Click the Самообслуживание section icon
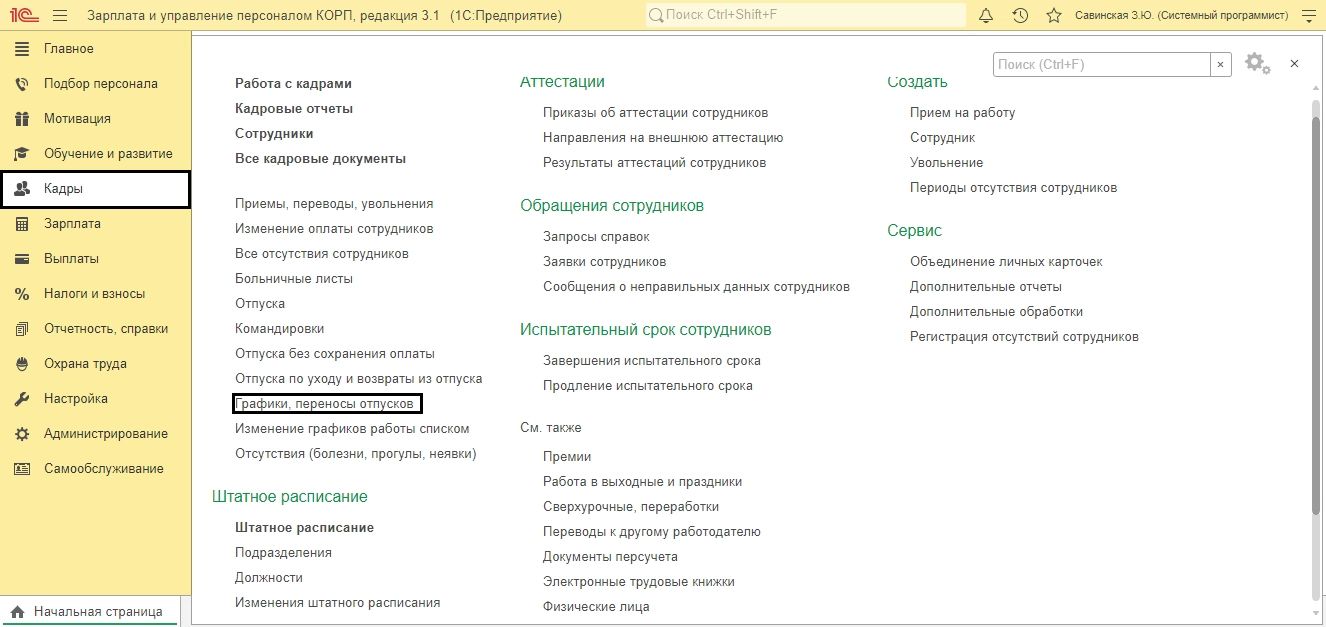Viewport: 1326px width, 627px height. (22, 469)
